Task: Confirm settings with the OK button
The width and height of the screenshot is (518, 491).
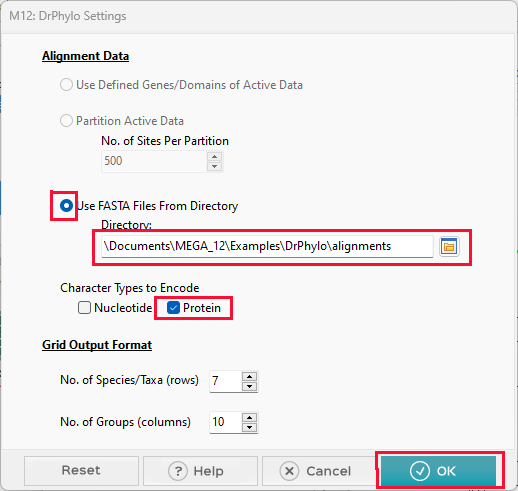Action: [x=438, y=471]
